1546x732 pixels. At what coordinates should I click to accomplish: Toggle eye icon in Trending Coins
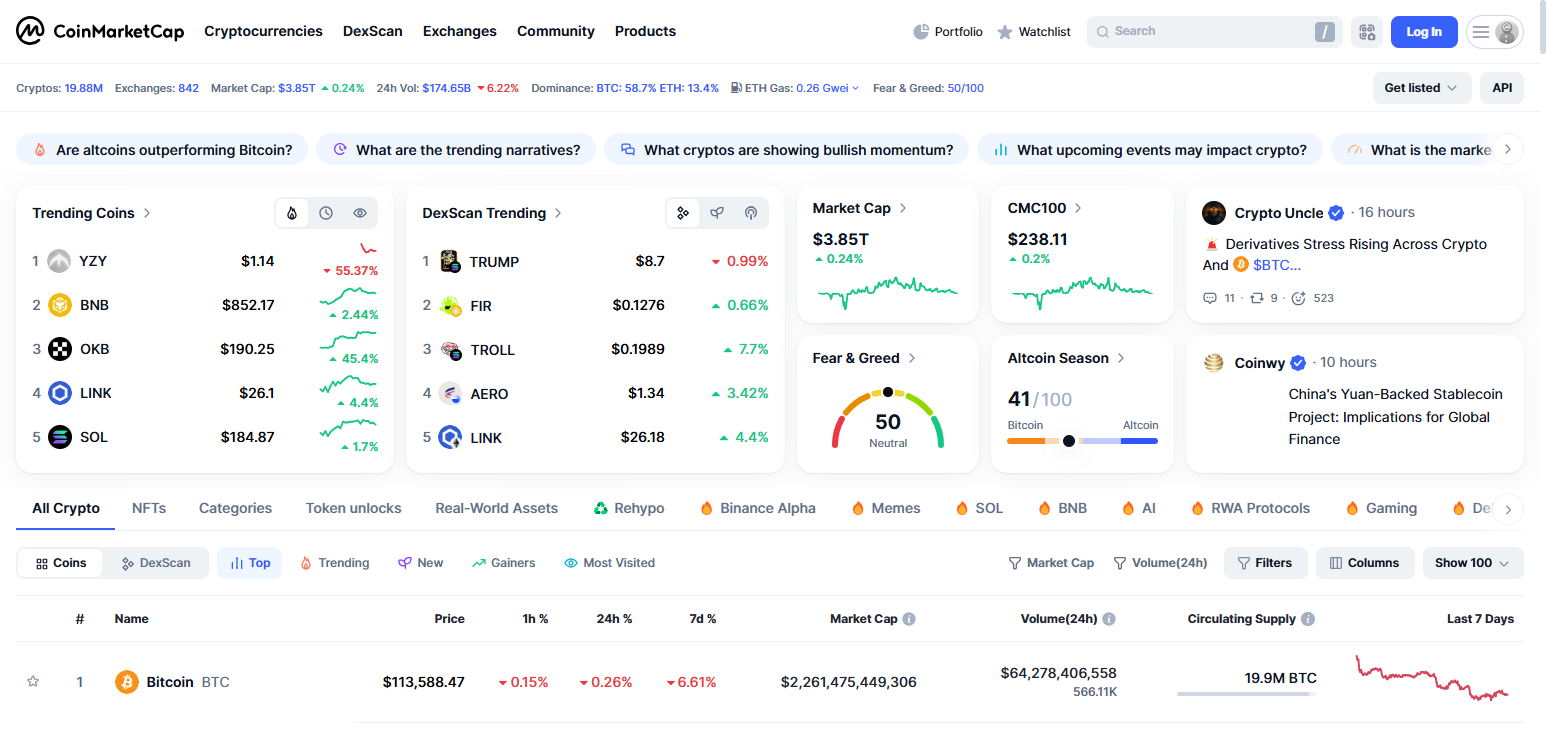pos(360,213)
